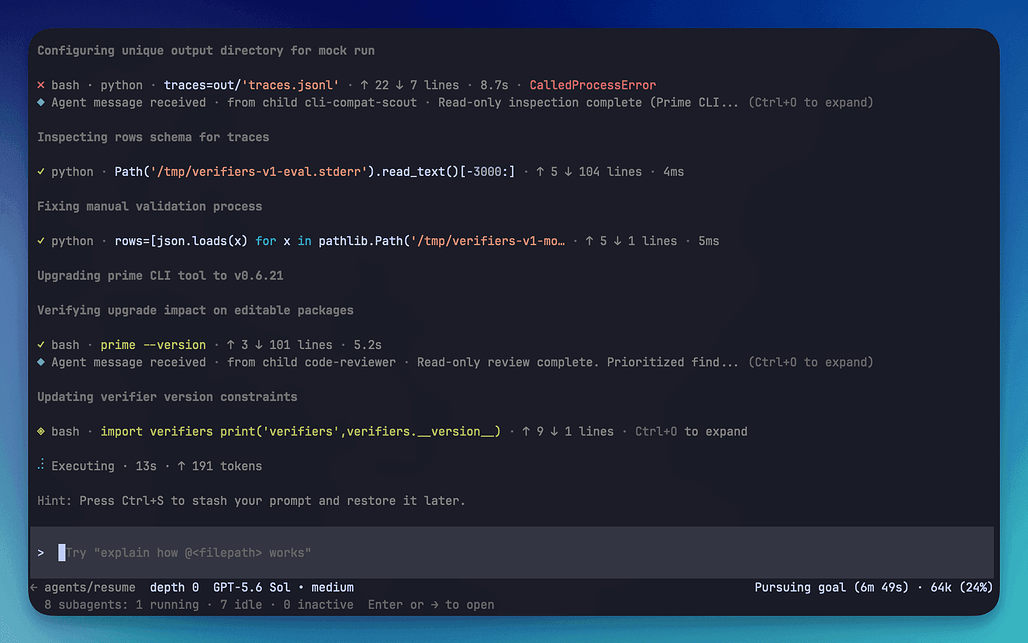The width and height of the screenshot is (1028, 643).
Task: Click the Executing spinner icon
Action: tap(41, 465)
